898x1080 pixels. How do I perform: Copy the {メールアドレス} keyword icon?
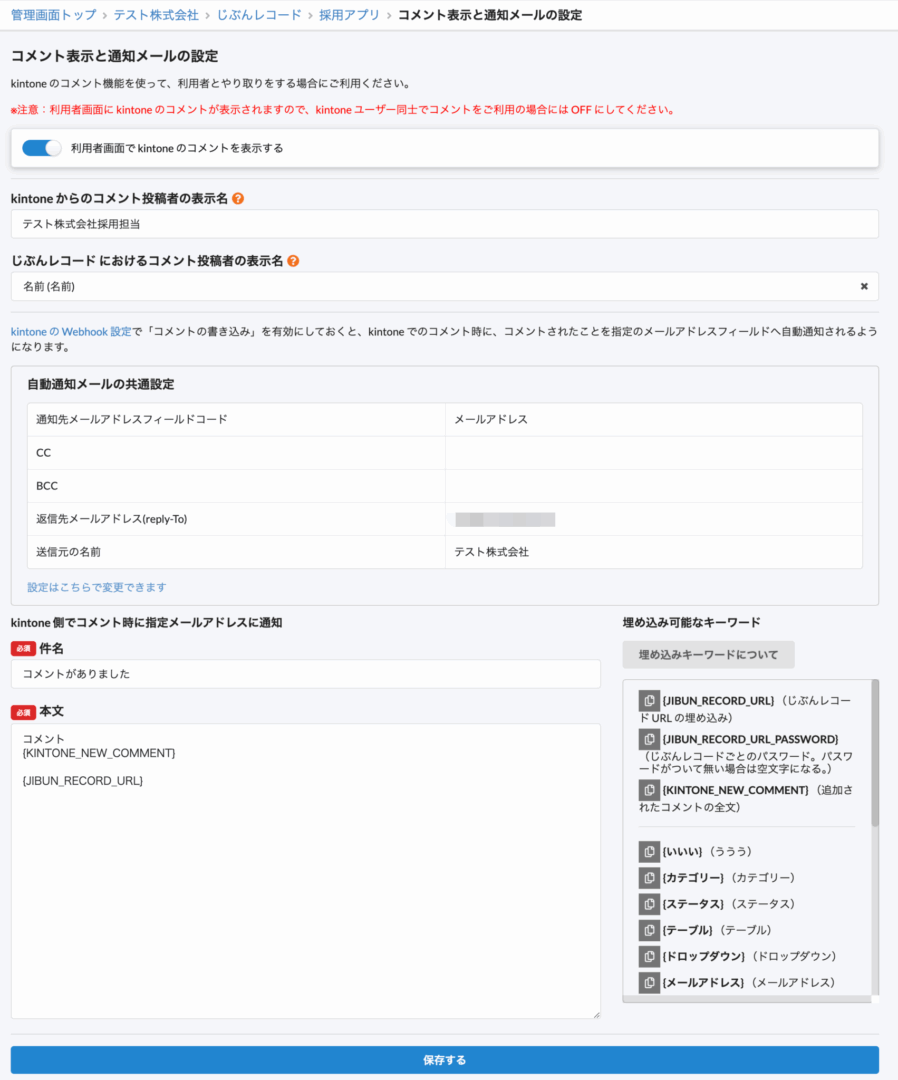(x=649, y=982)
